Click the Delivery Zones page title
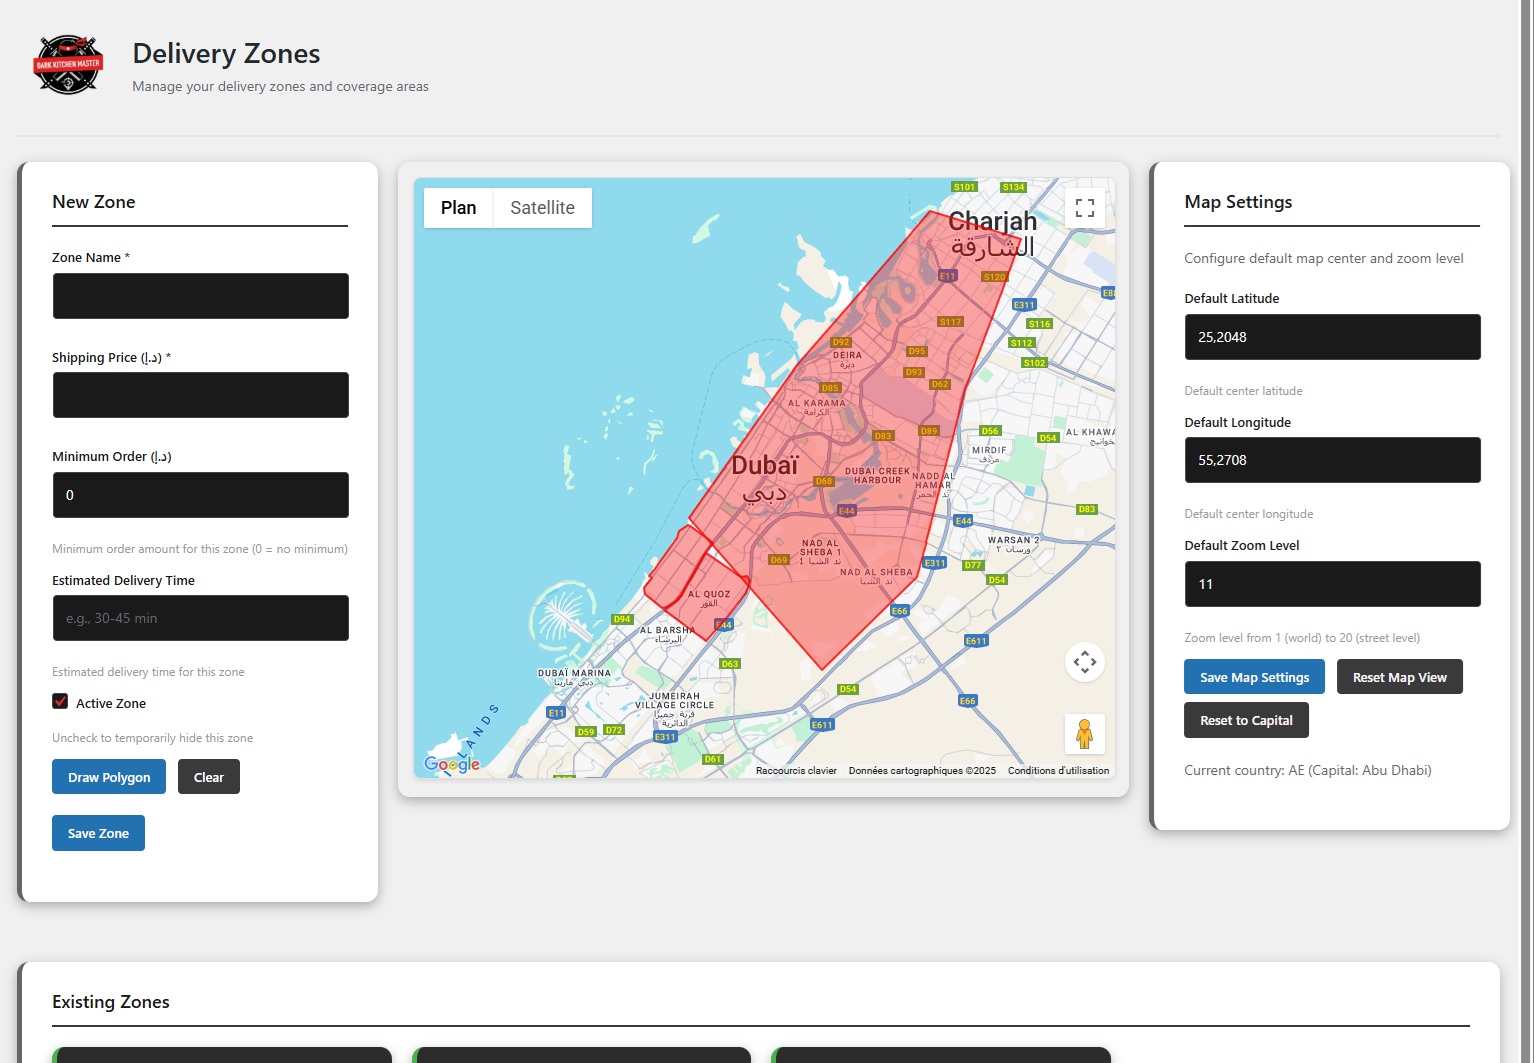The width and height of the screenshot is (1534, 1063). pyautogui.click(x=226, y=53)
